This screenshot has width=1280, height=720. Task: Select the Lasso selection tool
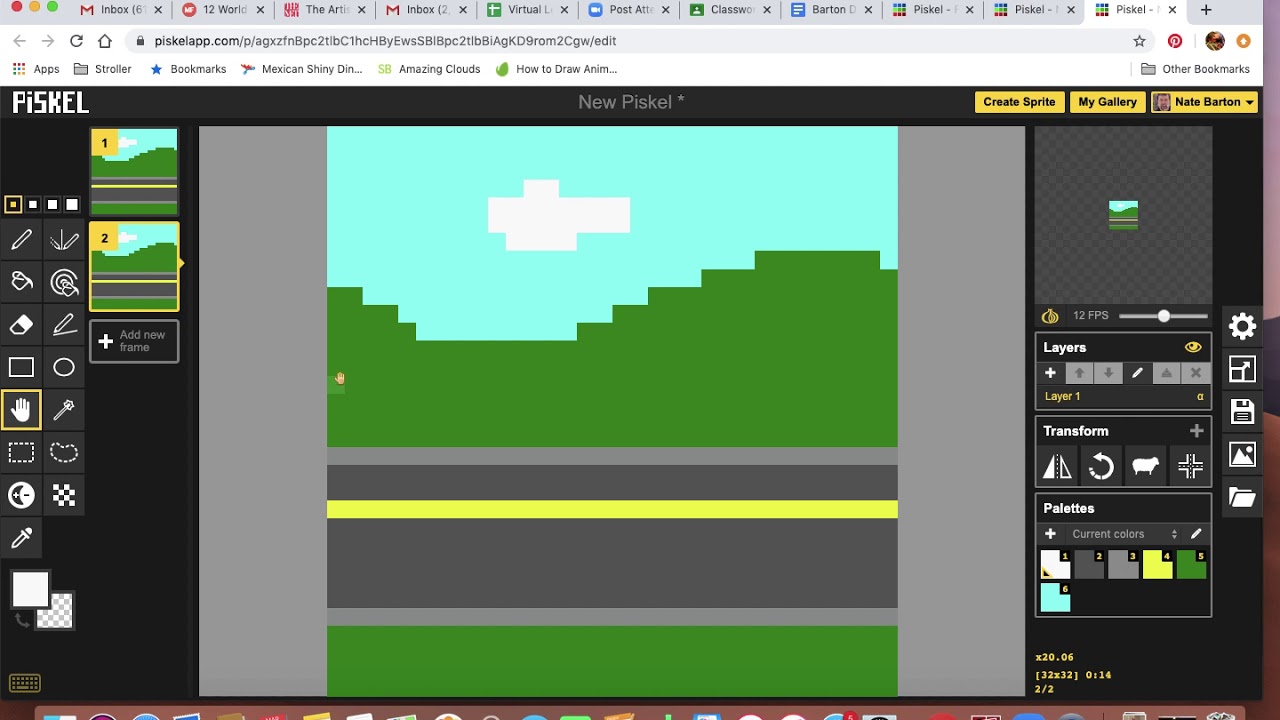pos(64,453)
